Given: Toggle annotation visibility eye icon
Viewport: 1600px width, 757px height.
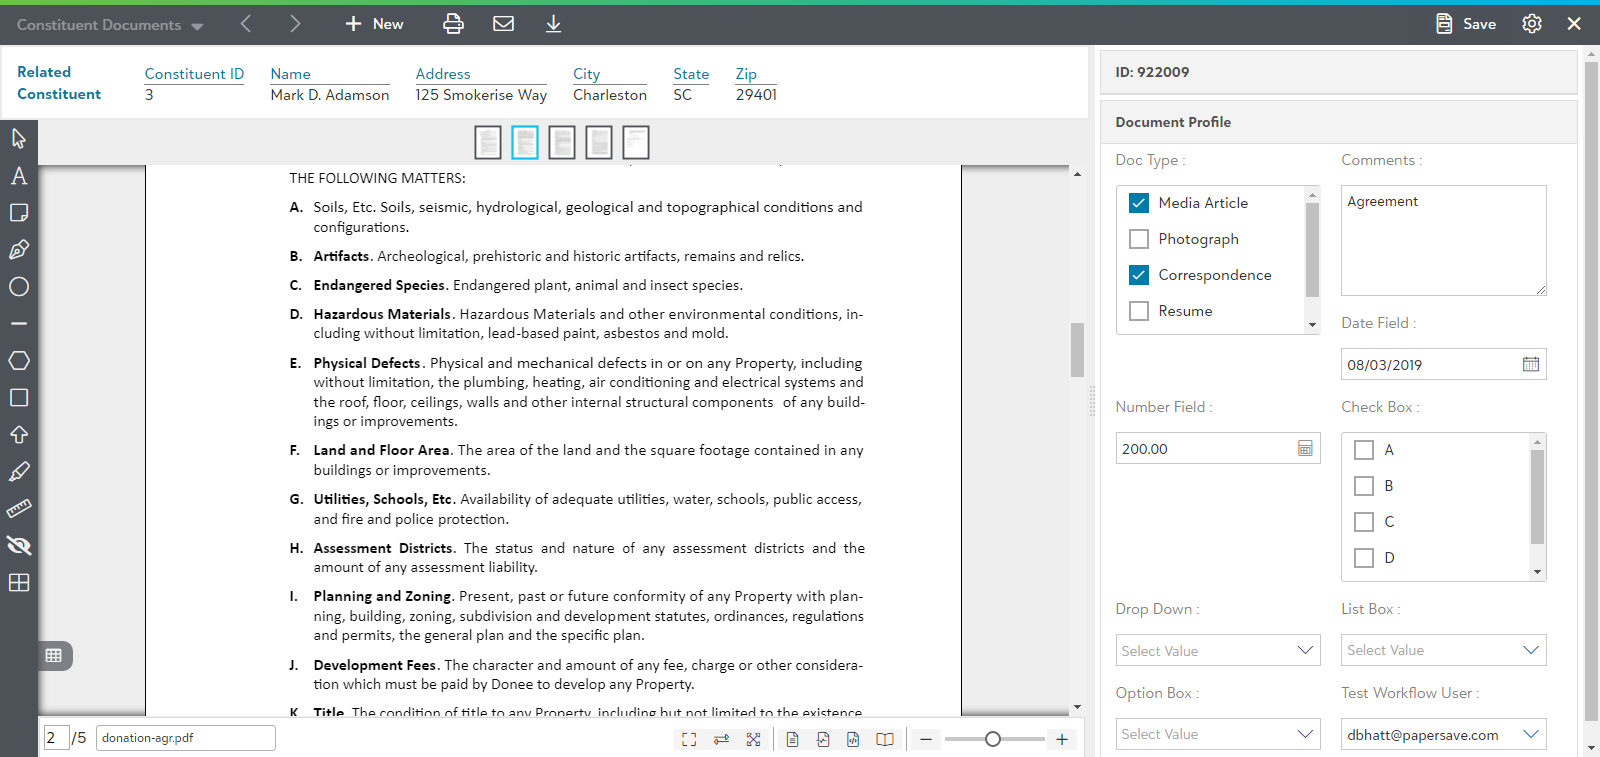Looking at the screenshot, I should point(19,546).
